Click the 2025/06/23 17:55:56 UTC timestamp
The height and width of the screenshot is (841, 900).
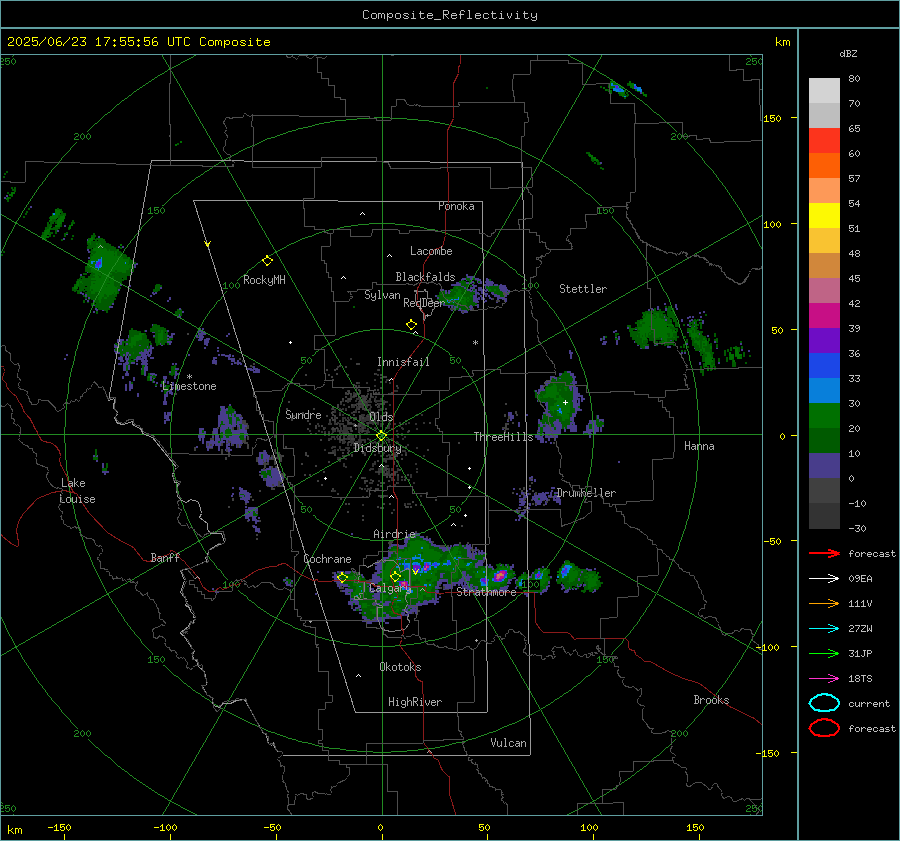pos(138,42)
